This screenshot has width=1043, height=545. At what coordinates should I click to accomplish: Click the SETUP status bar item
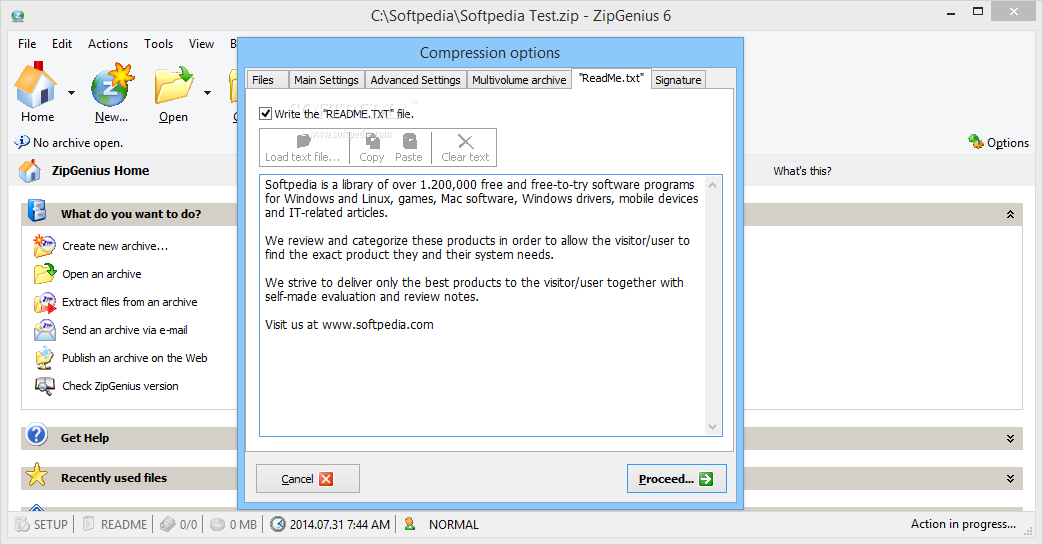pos(42,524)
